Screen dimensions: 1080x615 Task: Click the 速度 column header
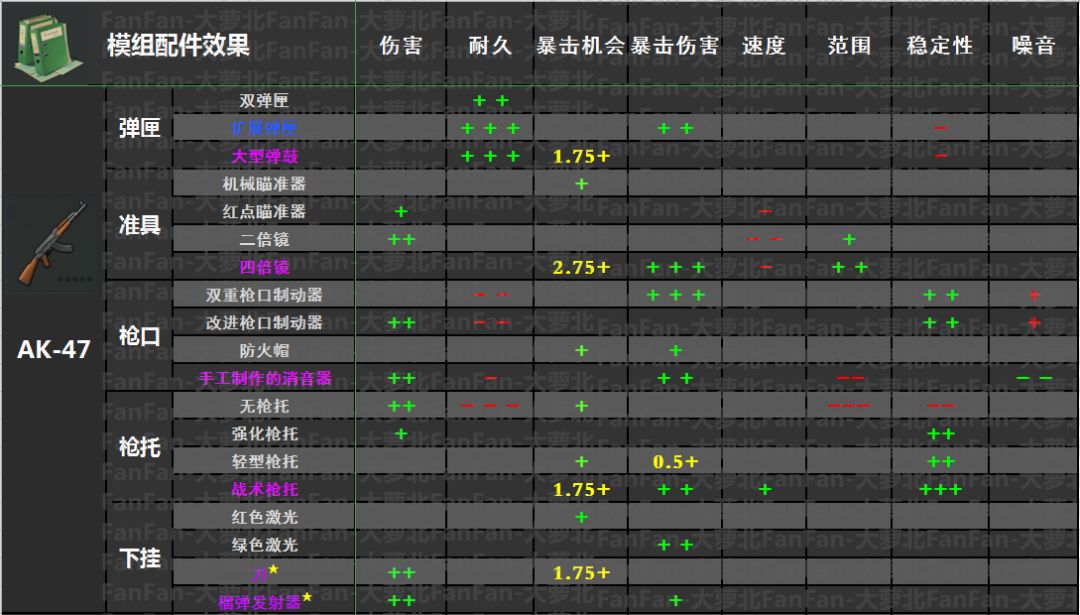763,45
